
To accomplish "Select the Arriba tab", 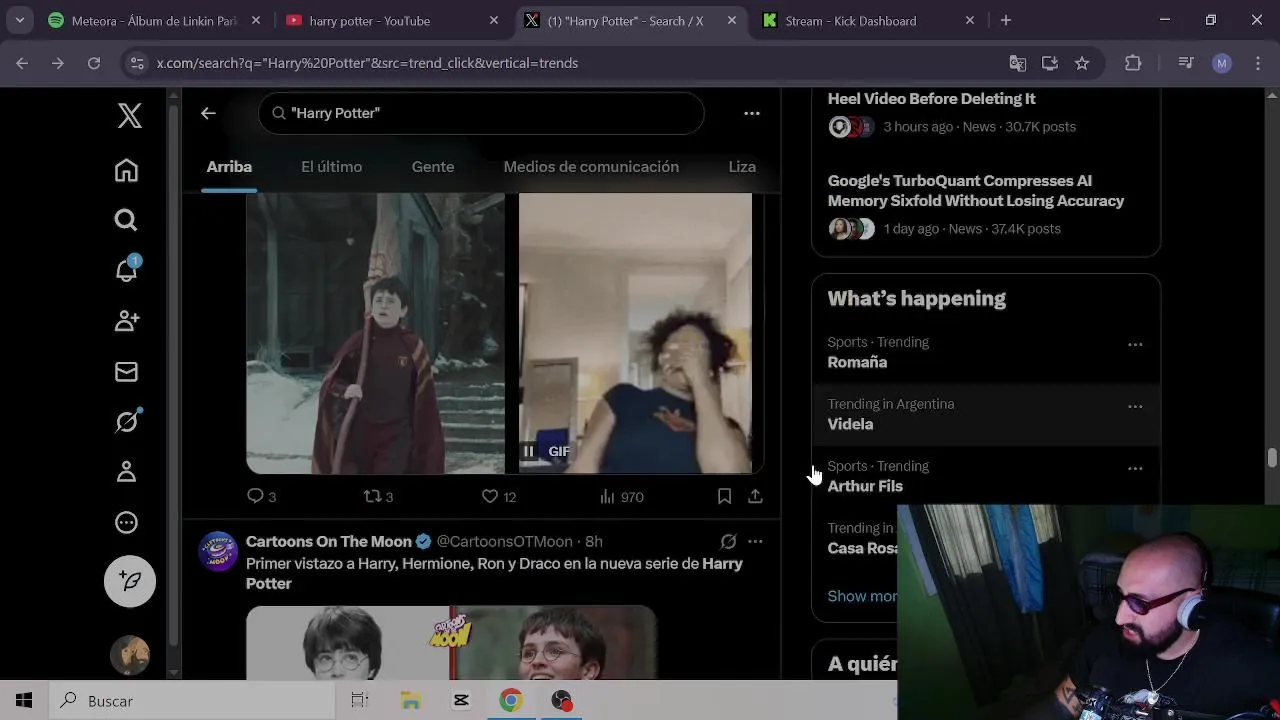I will pos(229,167).
